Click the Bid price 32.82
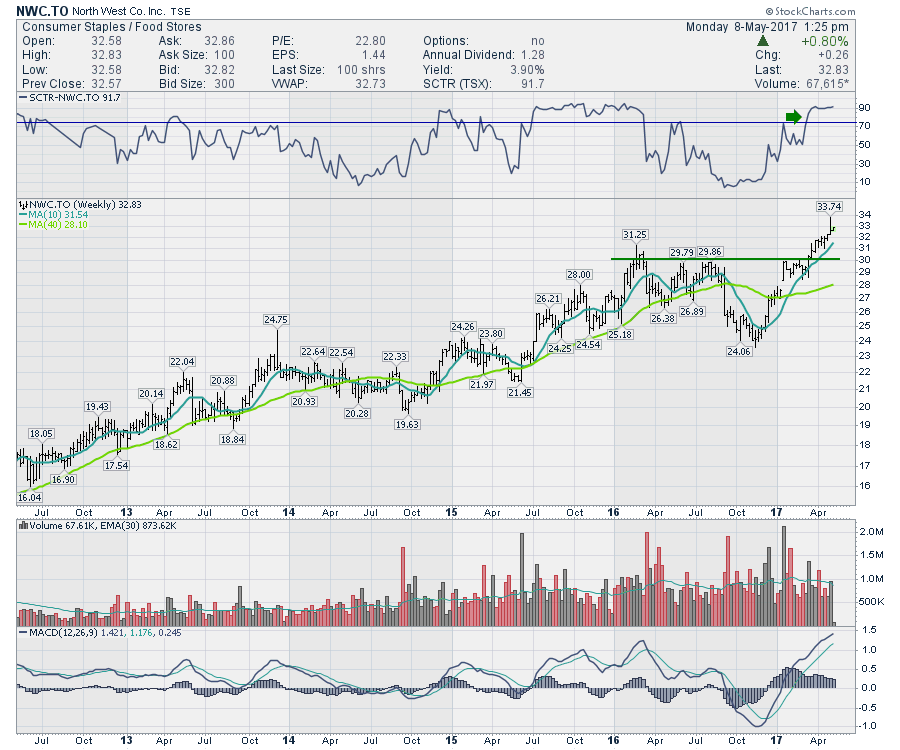 219,69
